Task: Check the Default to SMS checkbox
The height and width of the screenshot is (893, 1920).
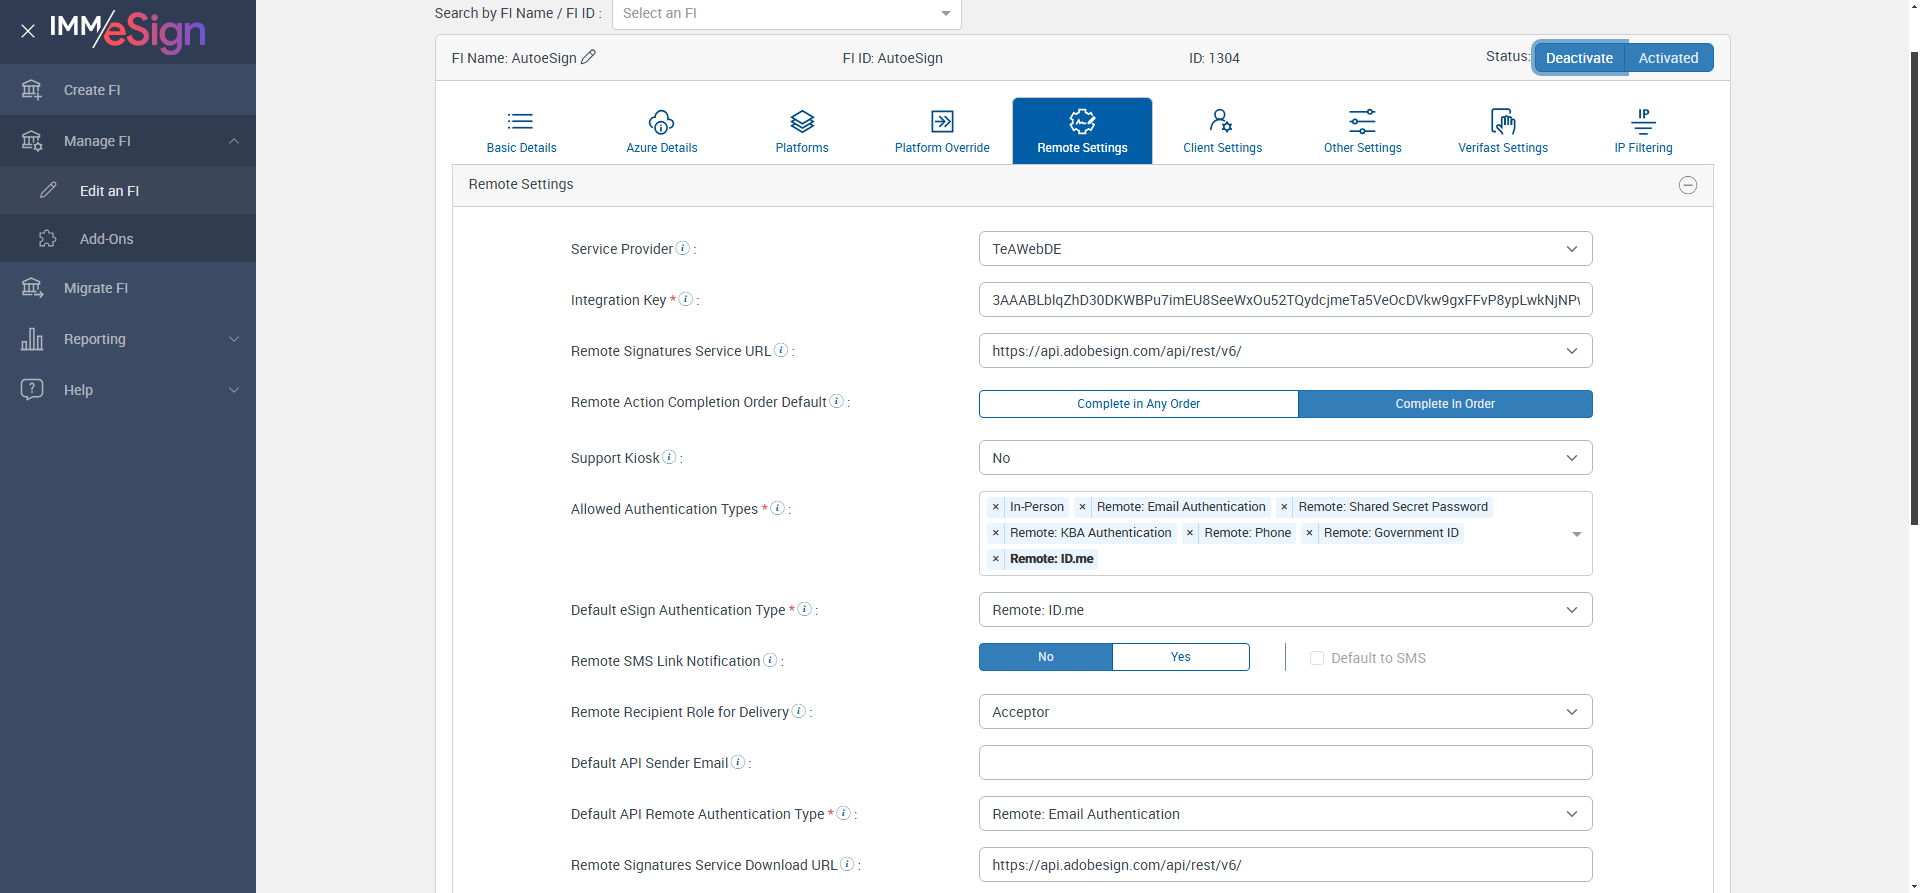Action: (x=1317, y=658)
